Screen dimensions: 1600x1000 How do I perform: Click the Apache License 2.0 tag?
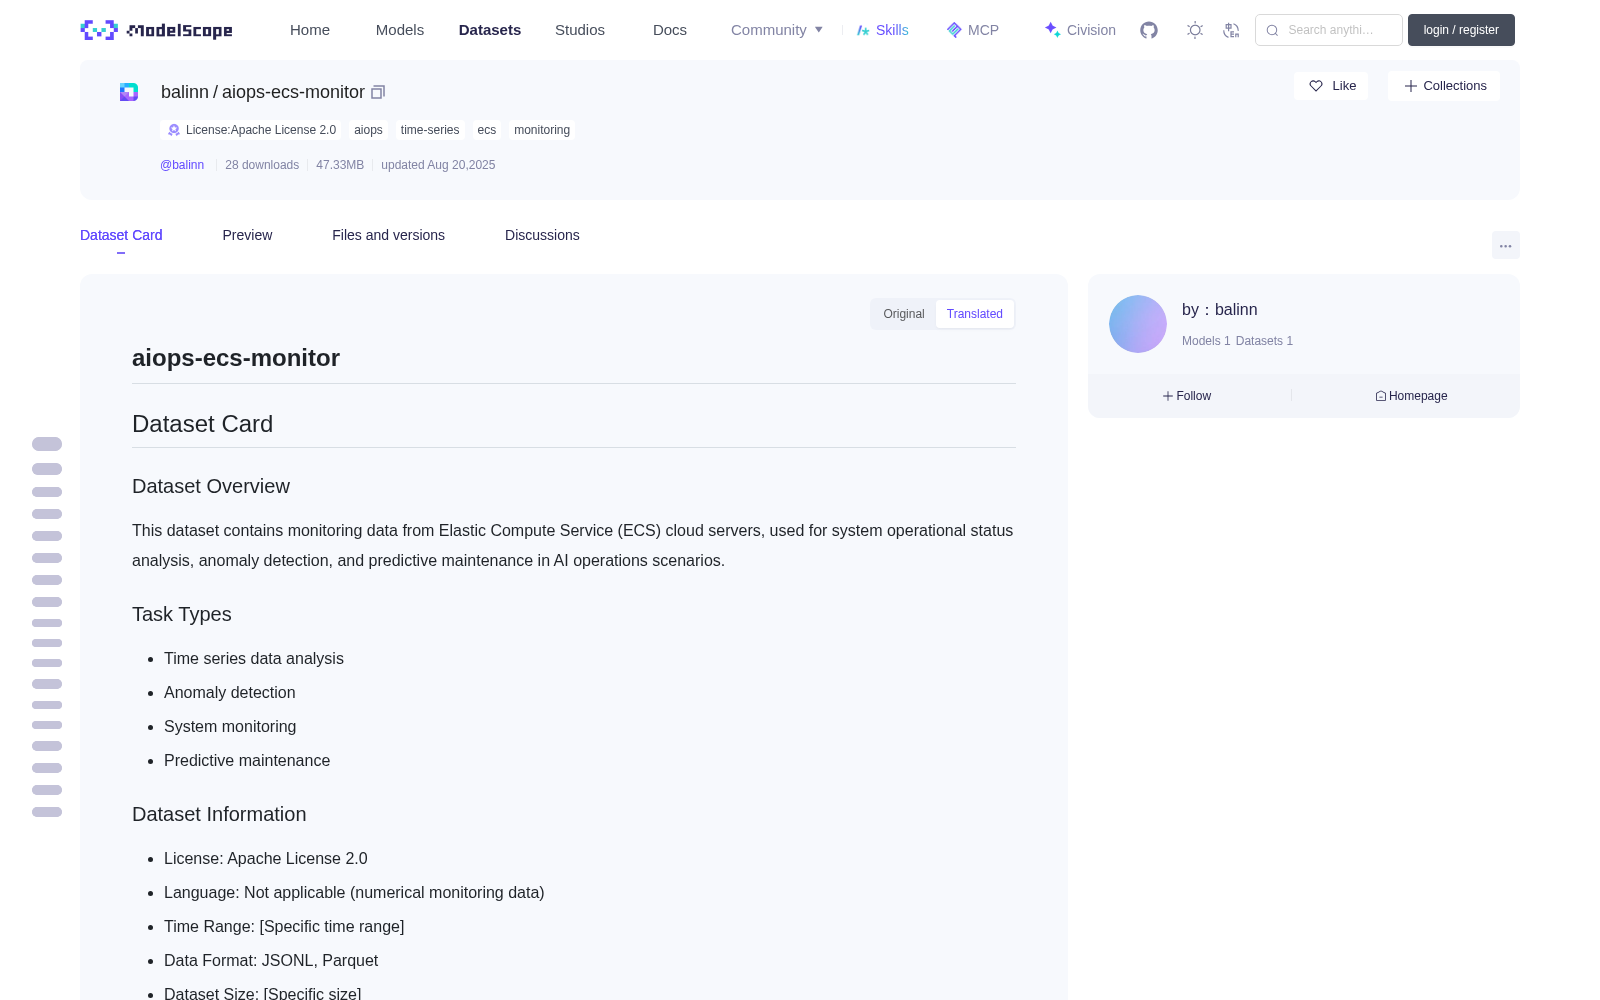[251, 130]
